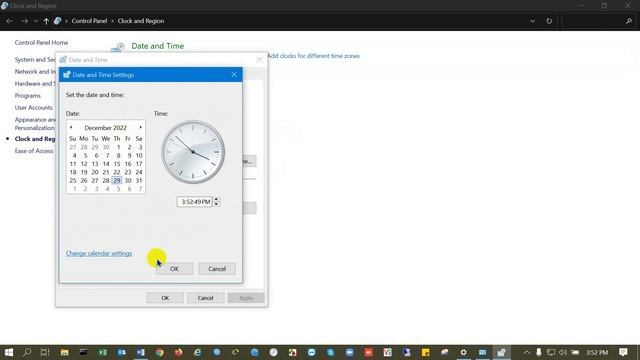The width and height of the screenshot is (640, 360).
Task: Refresh the Control Panel view
Action: tap(549, 21)
